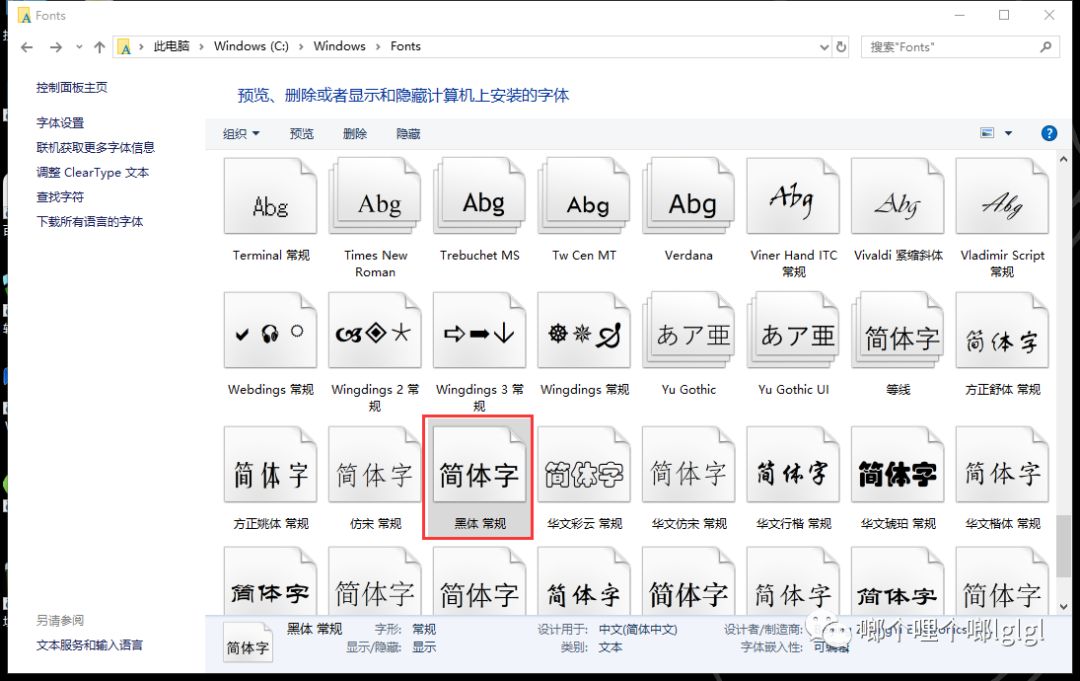Image resolution: width=1080 pixels, height=681 pixels.
Task: Select the Webdings 常规 font icon
Action: (x=270, y=331)
